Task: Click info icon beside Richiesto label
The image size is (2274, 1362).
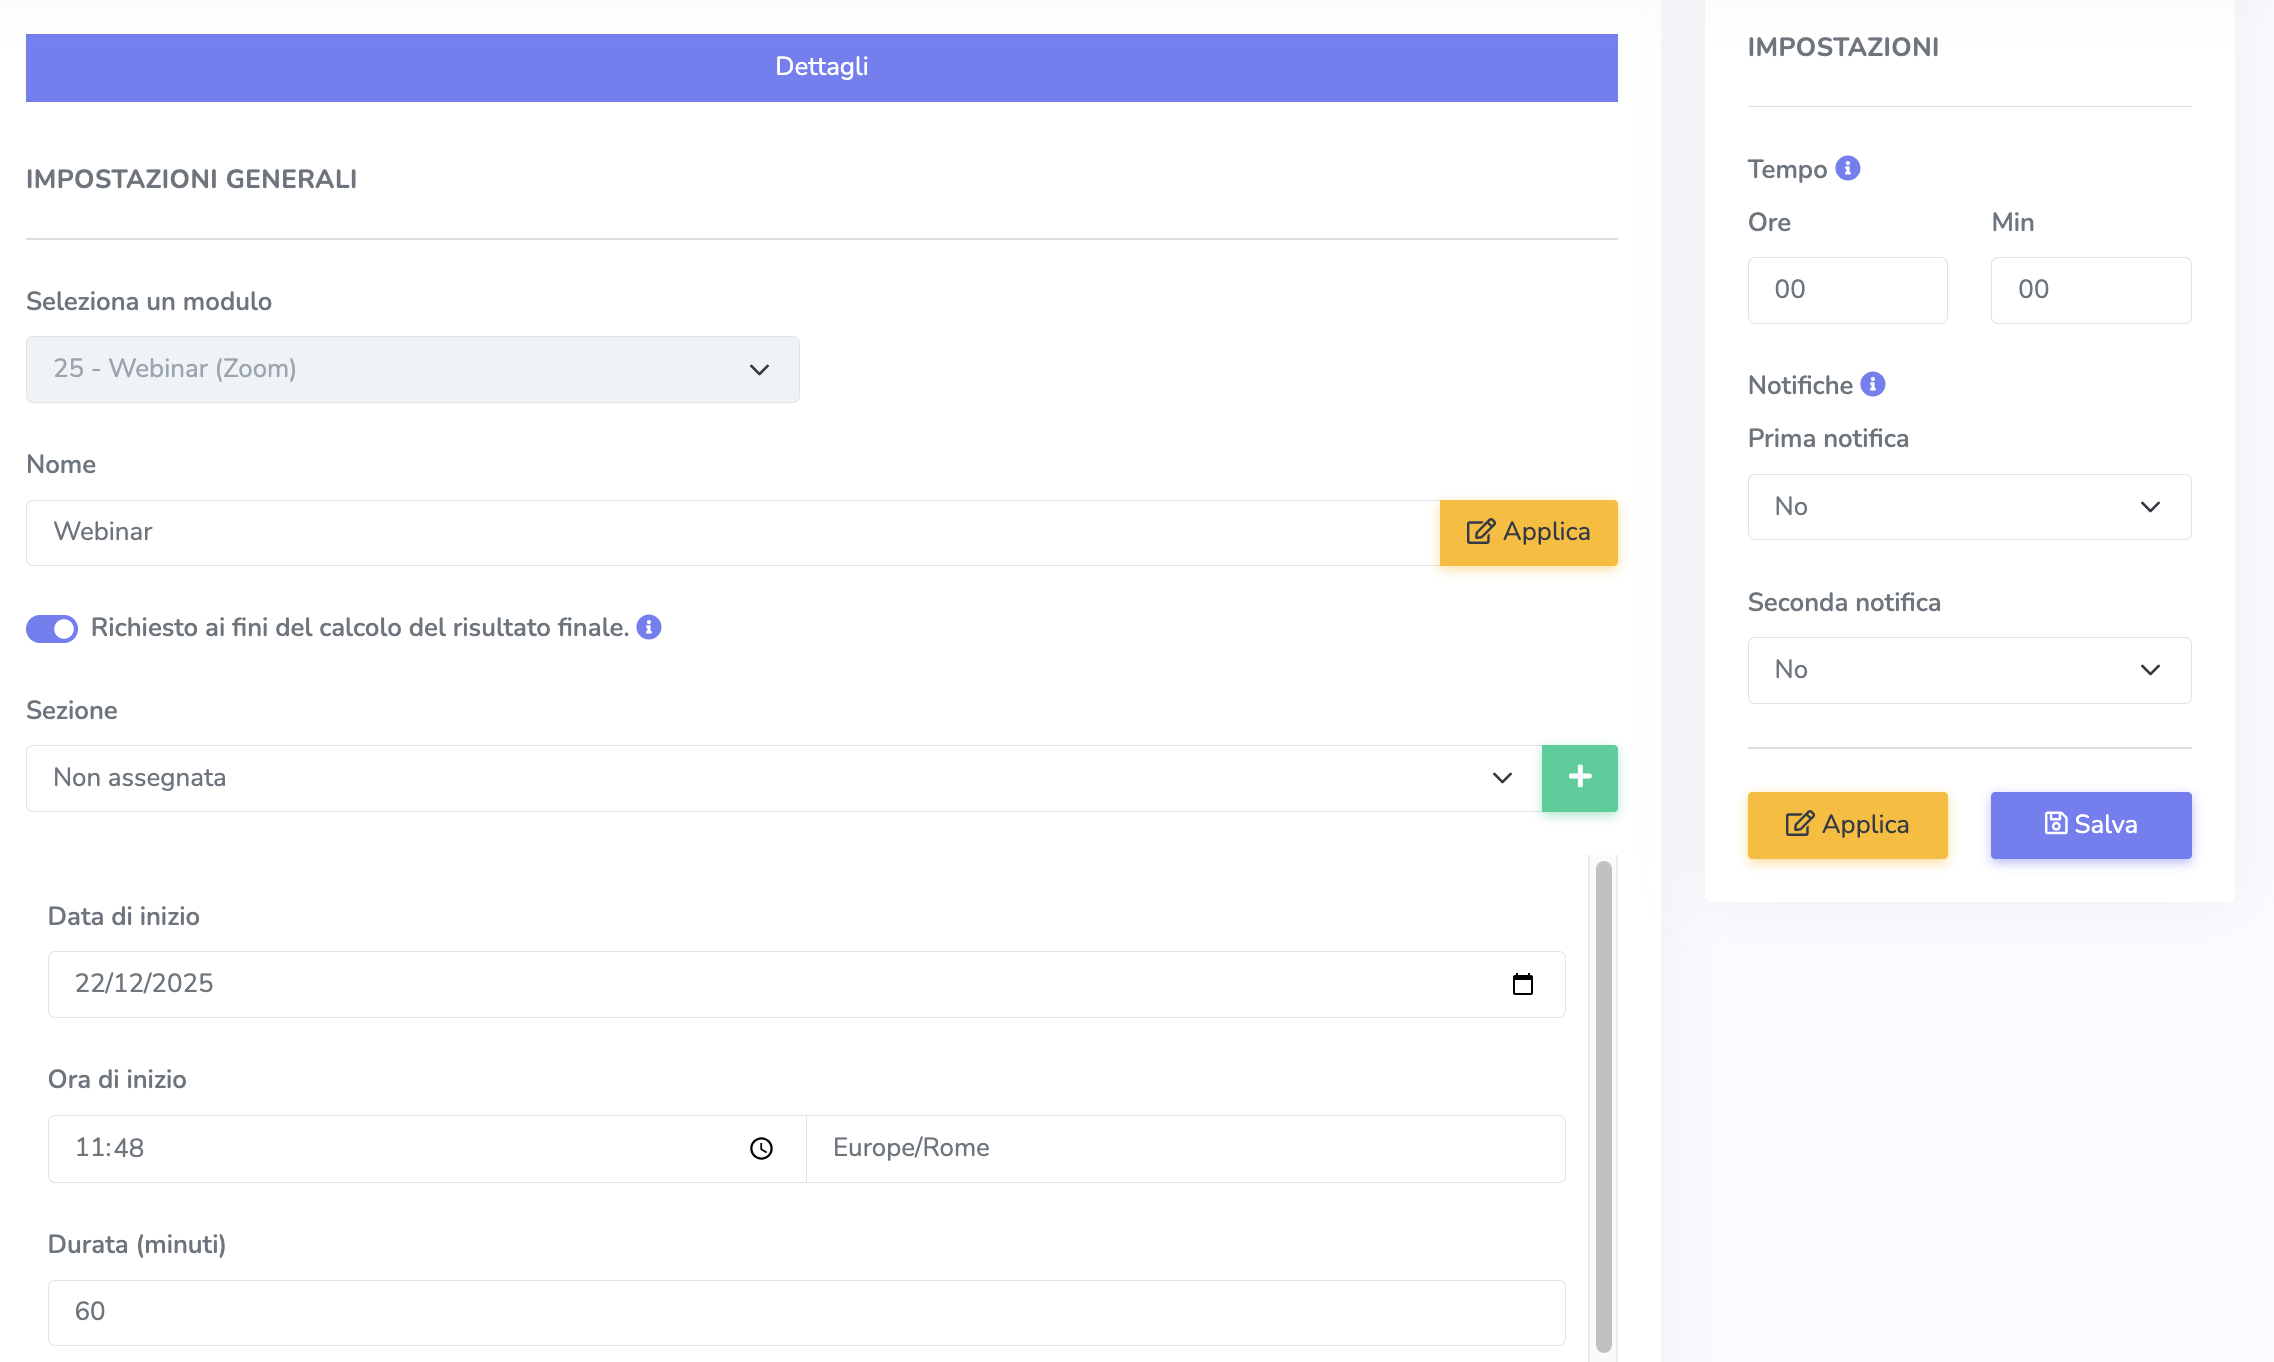Action: (x=649, y=627)
